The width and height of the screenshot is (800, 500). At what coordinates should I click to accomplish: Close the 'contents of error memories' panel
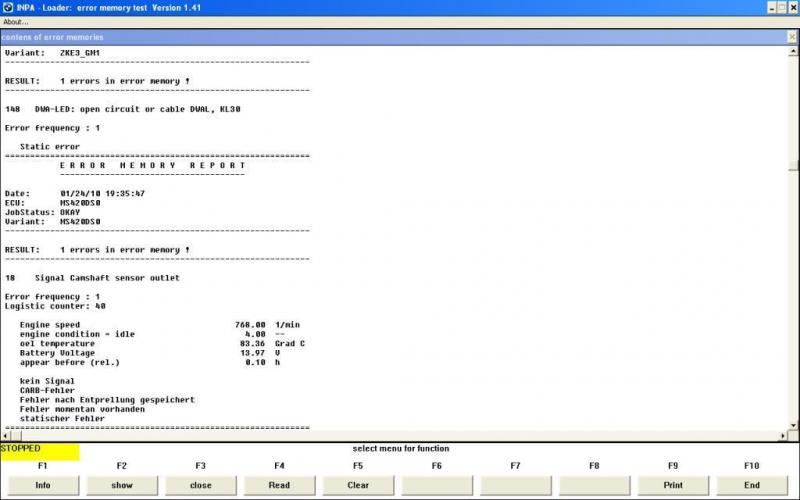click(x=792, y=37)
